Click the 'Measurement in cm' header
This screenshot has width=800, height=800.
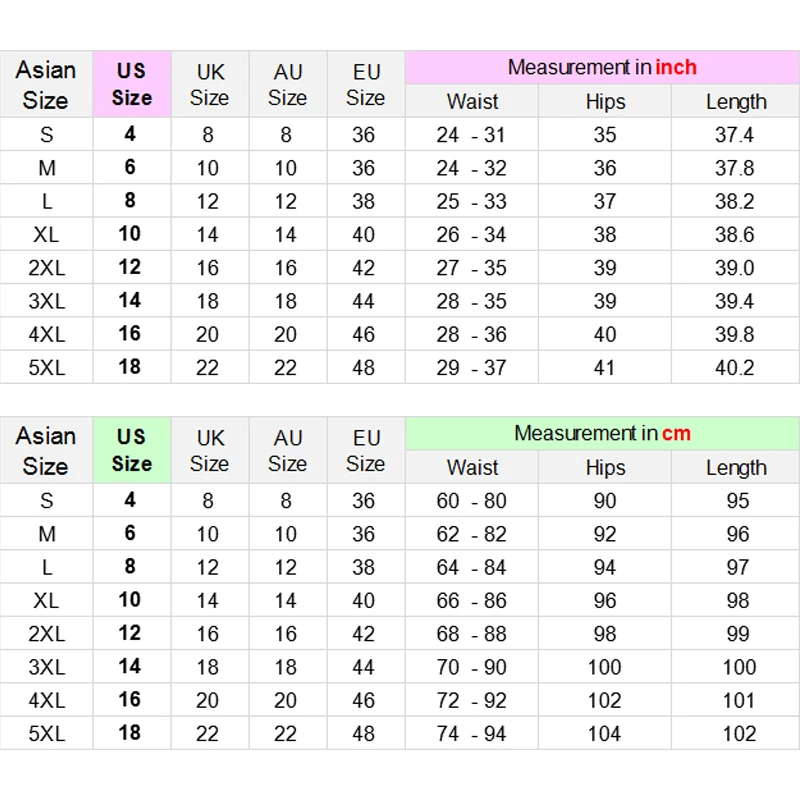coord(602,433)
